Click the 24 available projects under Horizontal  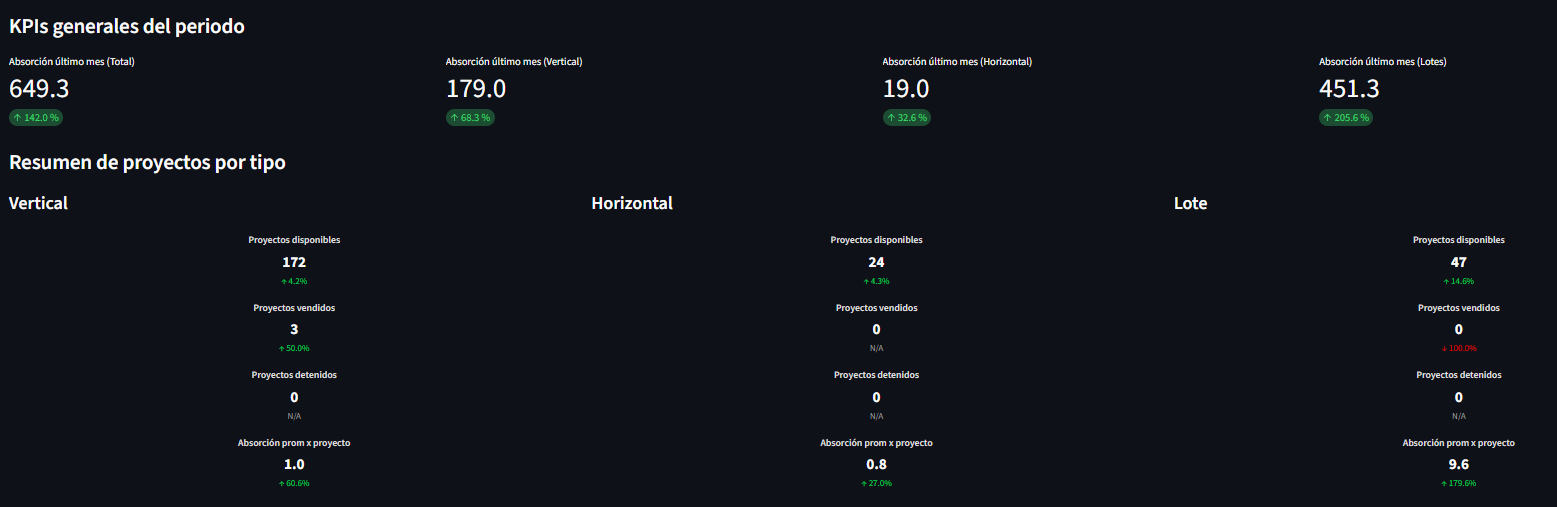(876, 262)
